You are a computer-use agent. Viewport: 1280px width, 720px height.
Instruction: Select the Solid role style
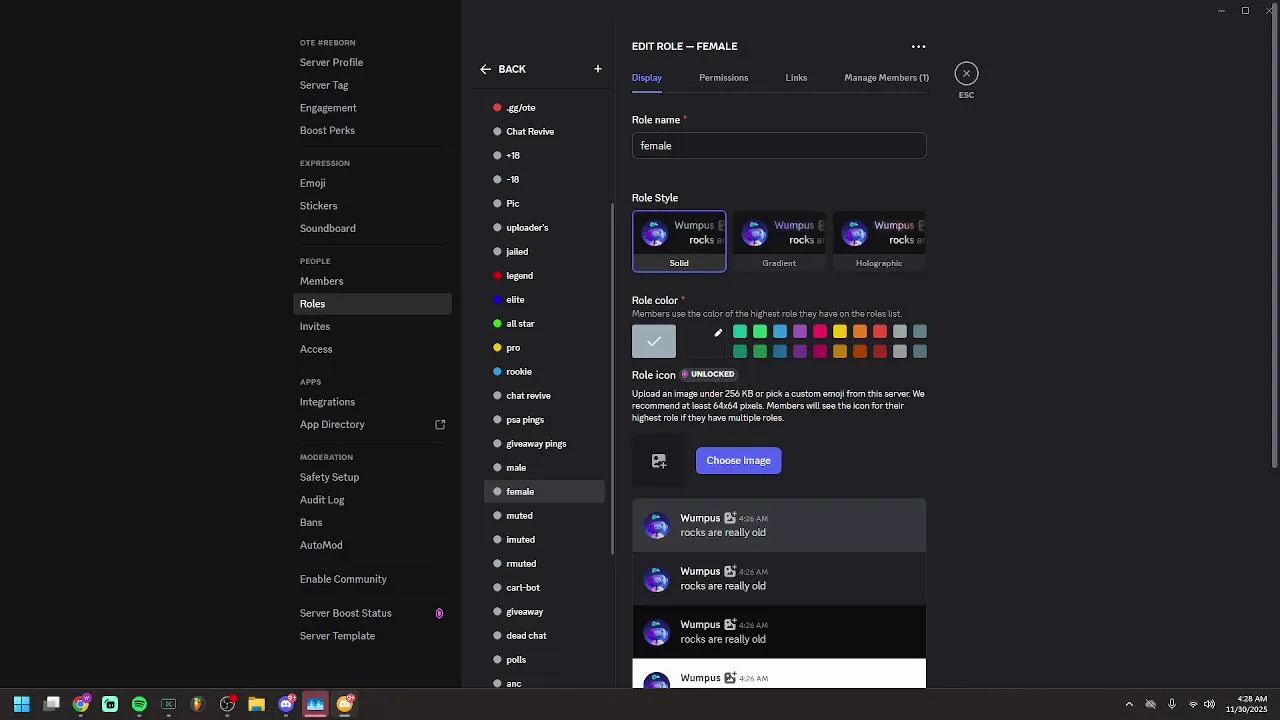pos(679,241)
